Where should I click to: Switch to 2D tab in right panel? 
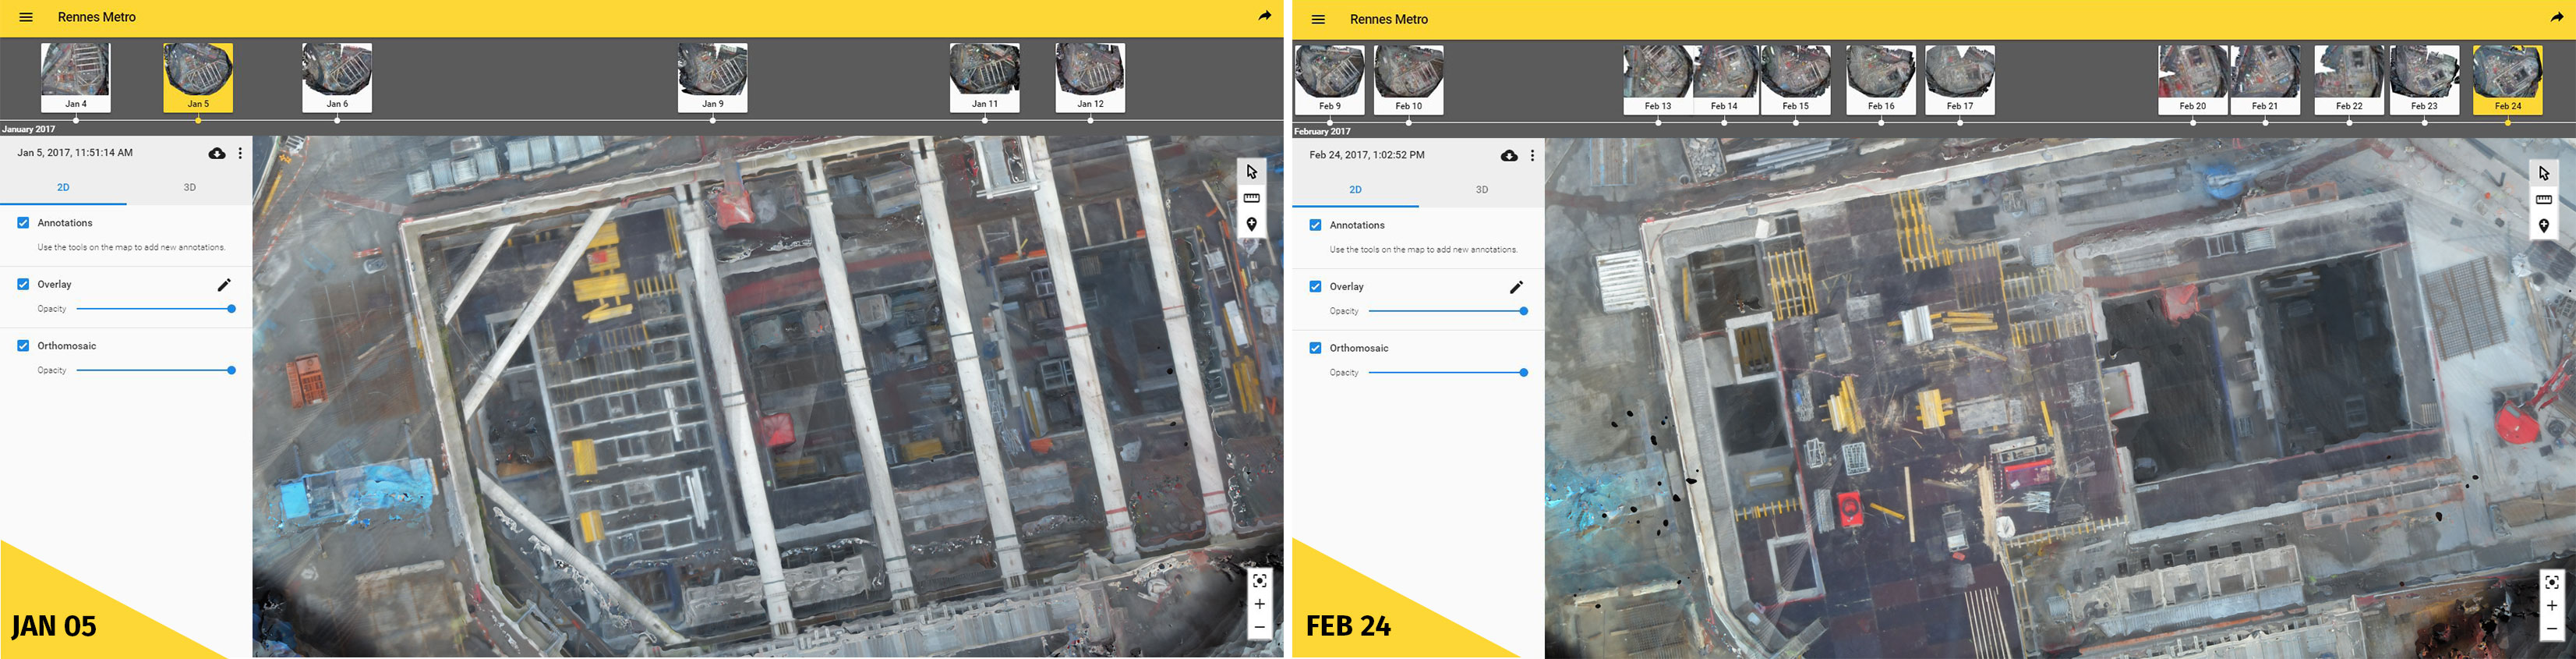point(1355,189)
